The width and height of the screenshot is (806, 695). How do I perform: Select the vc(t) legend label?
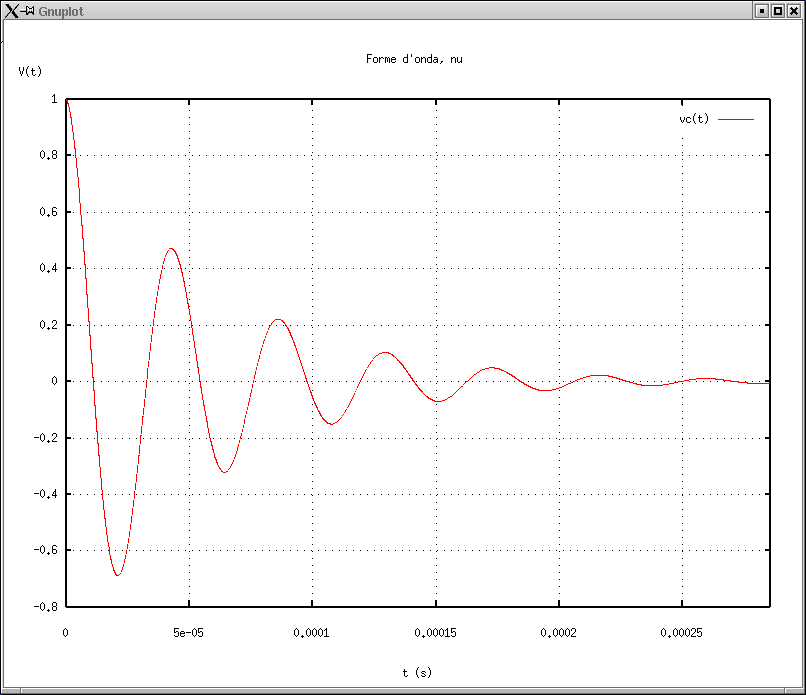tap(693, 119)
